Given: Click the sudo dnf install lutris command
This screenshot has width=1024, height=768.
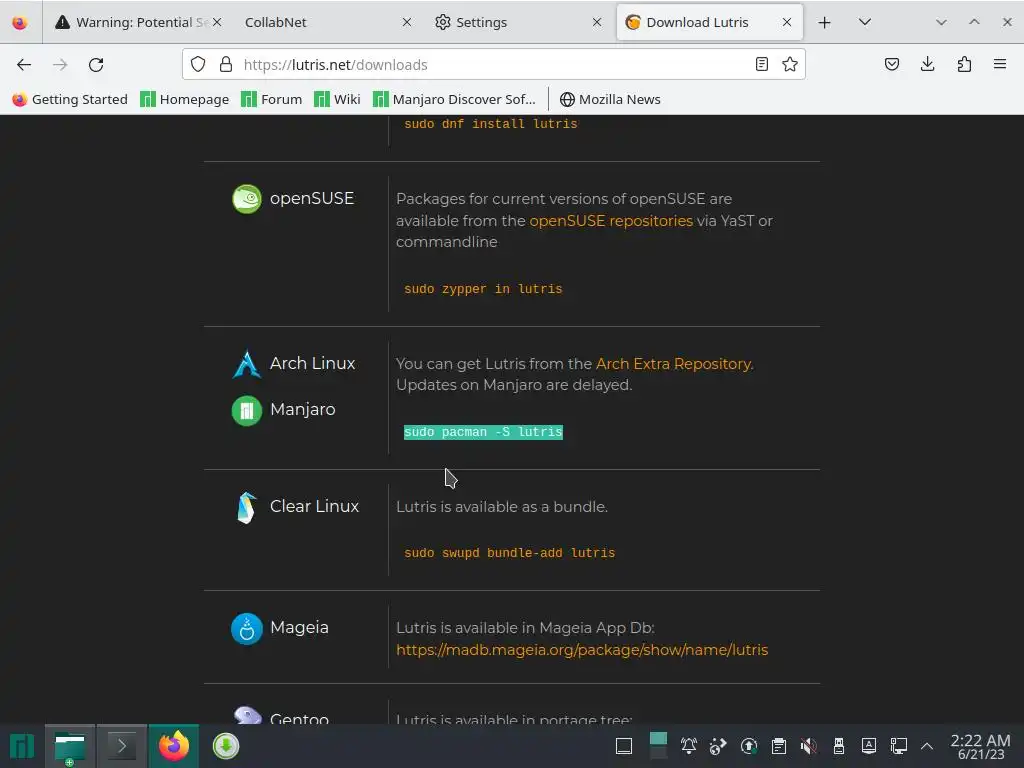Looking at the screenshot, I should [490, 123].
